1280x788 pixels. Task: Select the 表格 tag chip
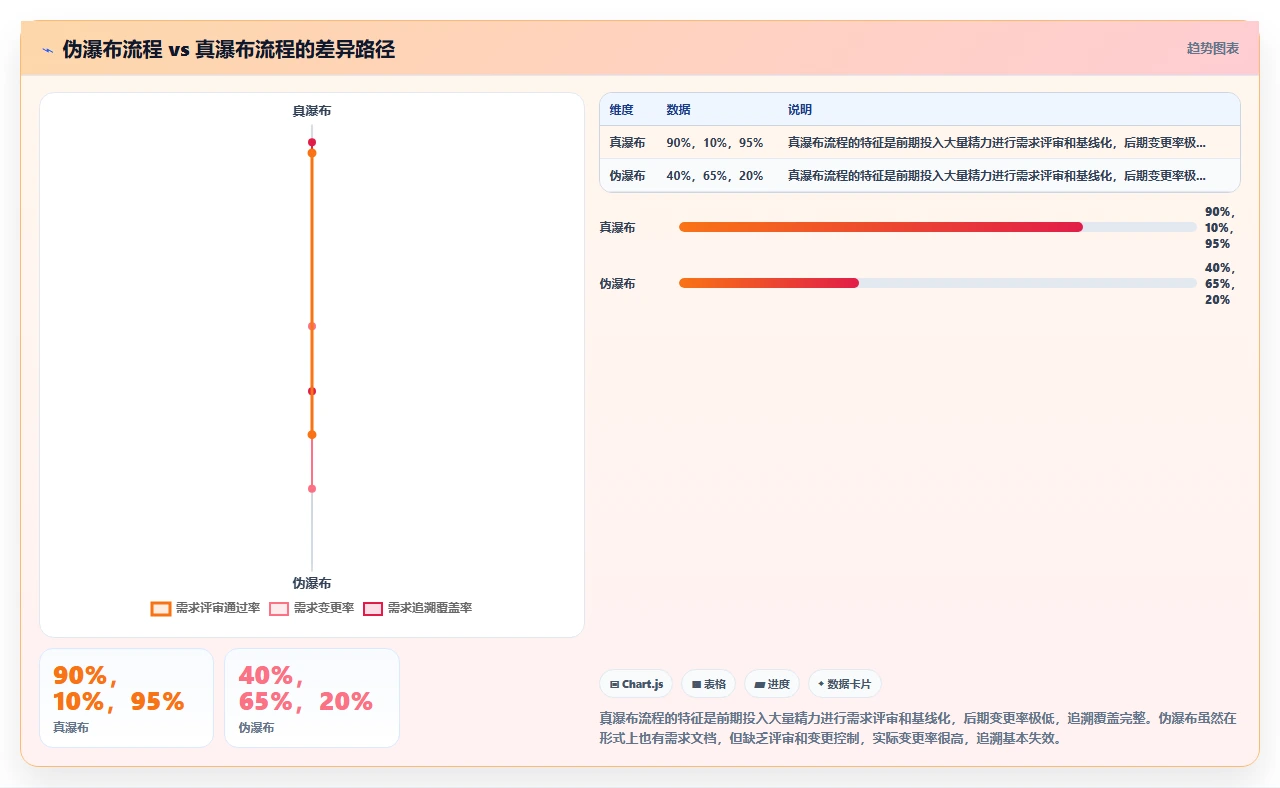708,684
